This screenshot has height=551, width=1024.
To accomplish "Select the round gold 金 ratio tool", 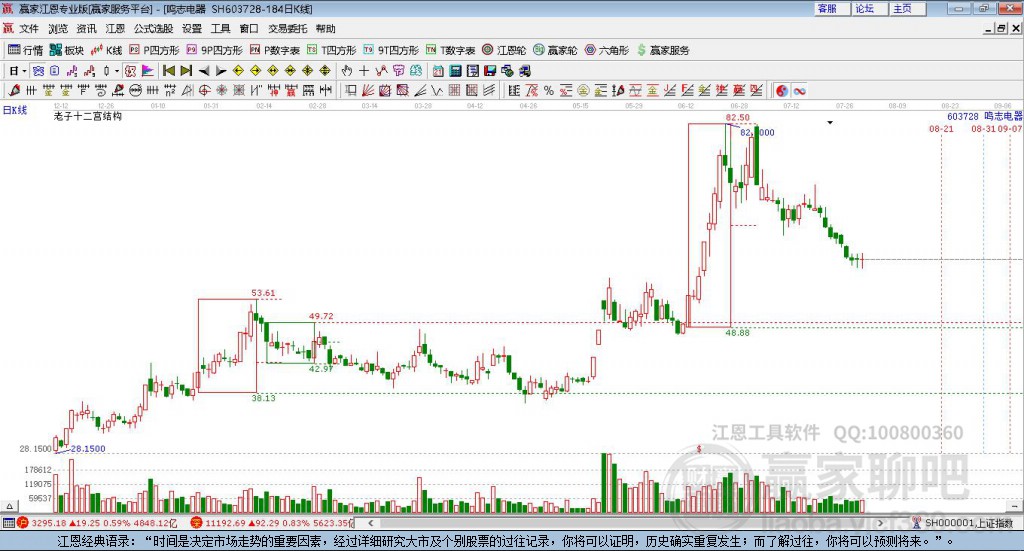I will [583, 91].
